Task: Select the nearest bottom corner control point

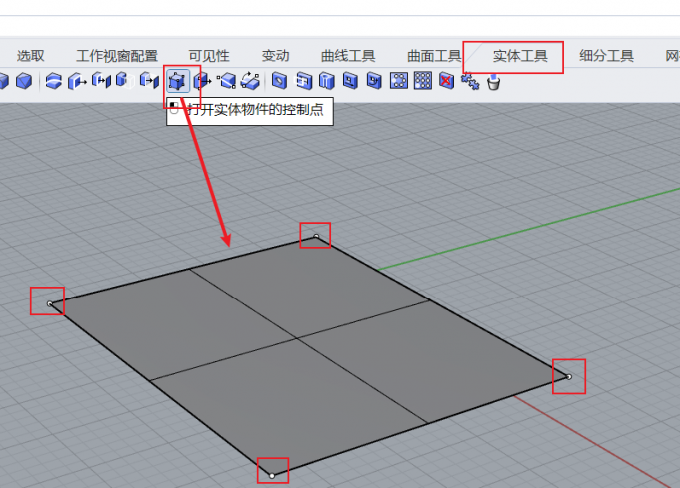Action: (x=272, y=476)
